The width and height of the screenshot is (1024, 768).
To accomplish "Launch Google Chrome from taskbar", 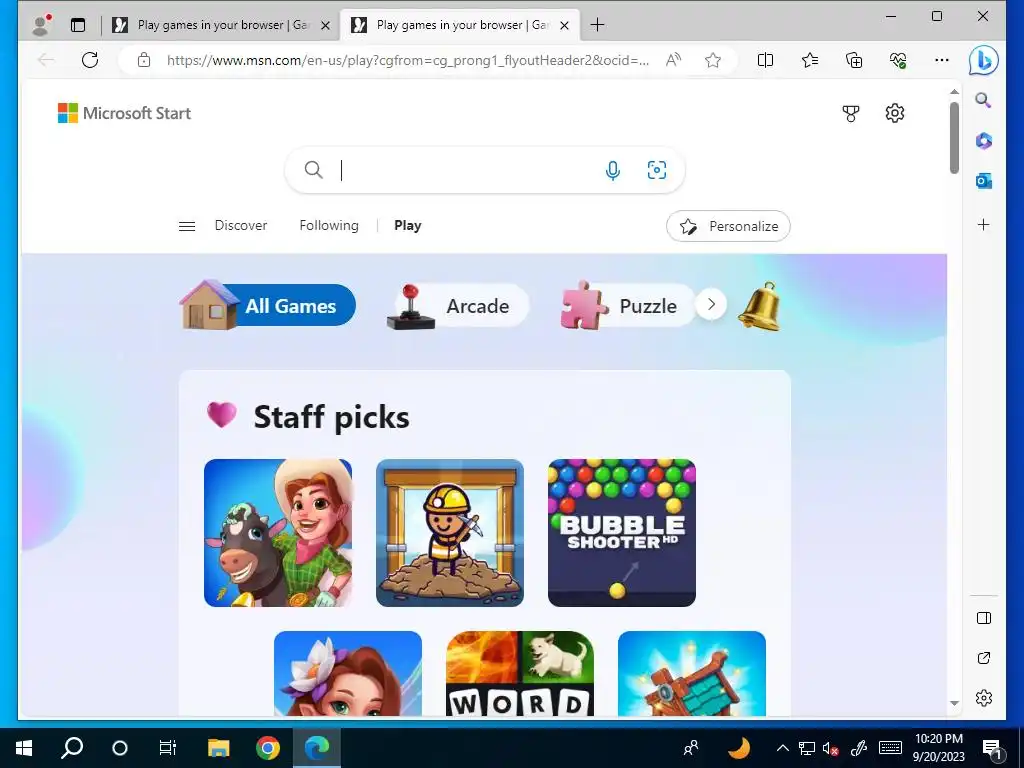I will tap(268, 748).
